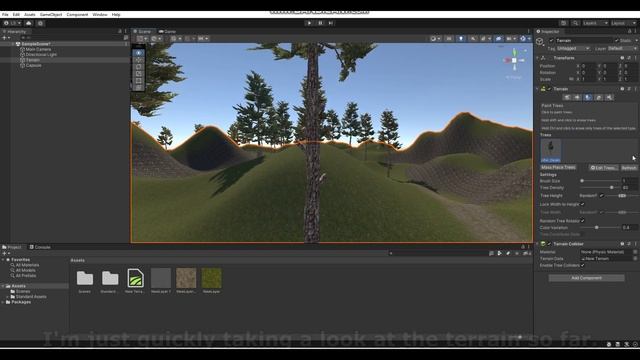Toggle the Terrain GameObject active checkbox
This screenshot has height=360, width=640.
pos(551,40)
